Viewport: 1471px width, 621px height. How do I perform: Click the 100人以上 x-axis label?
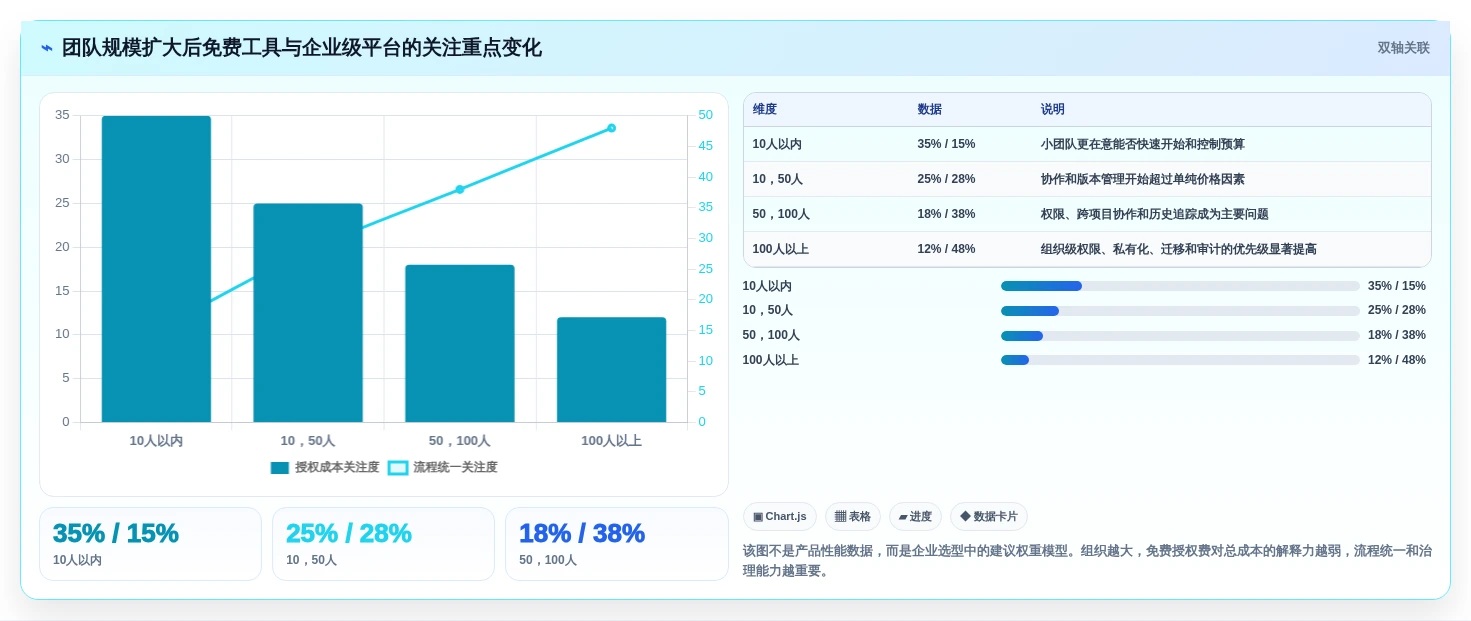(x=611, y=440)
